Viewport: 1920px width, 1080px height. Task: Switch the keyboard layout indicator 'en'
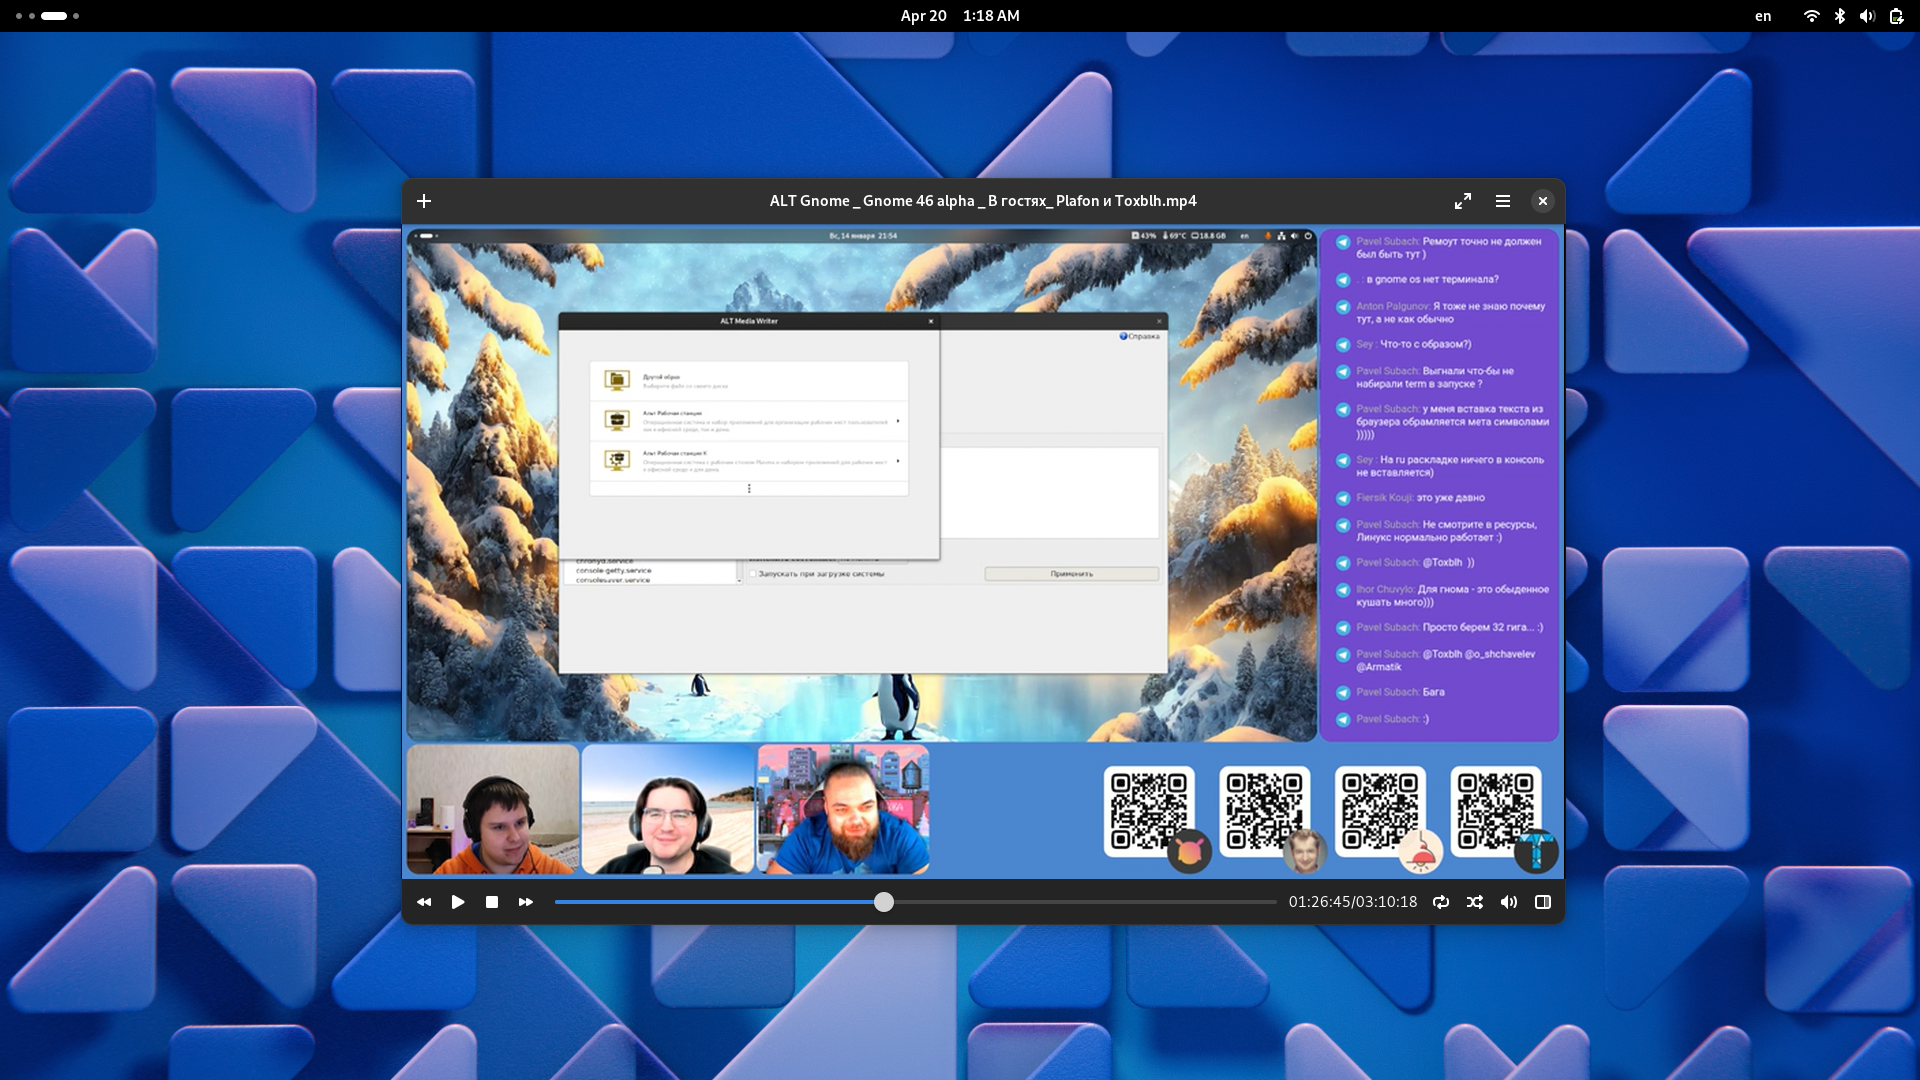(1763, 16)
